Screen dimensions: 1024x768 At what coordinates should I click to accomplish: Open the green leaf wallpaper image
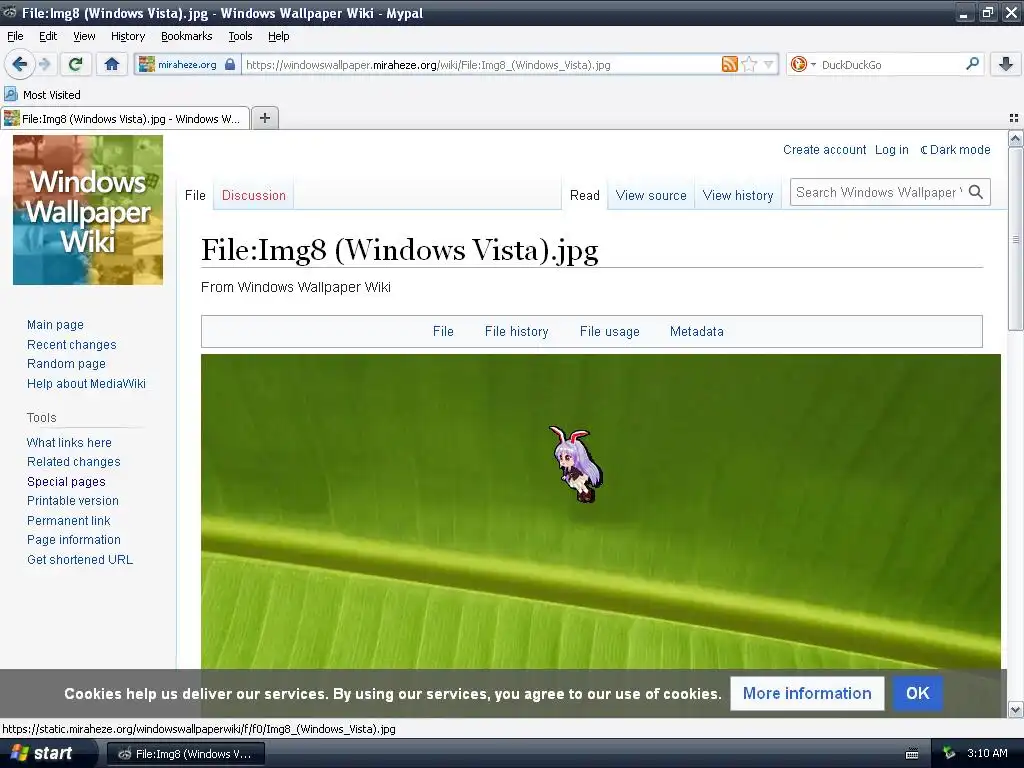tap(600, 511)
